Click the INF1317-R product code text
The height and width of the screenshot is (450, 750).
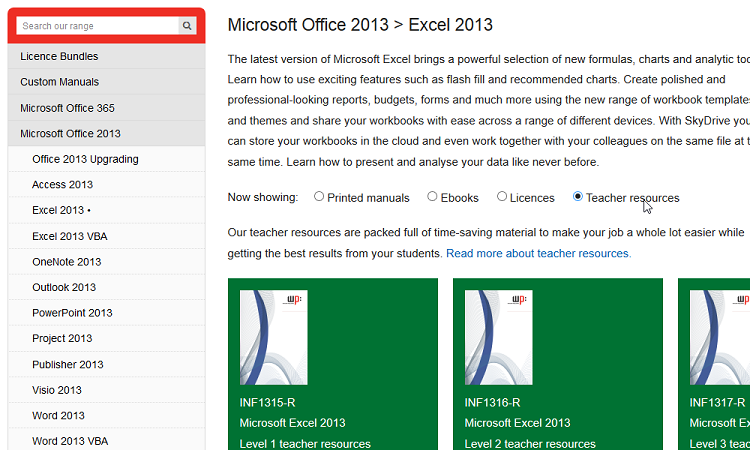[717, 403]
